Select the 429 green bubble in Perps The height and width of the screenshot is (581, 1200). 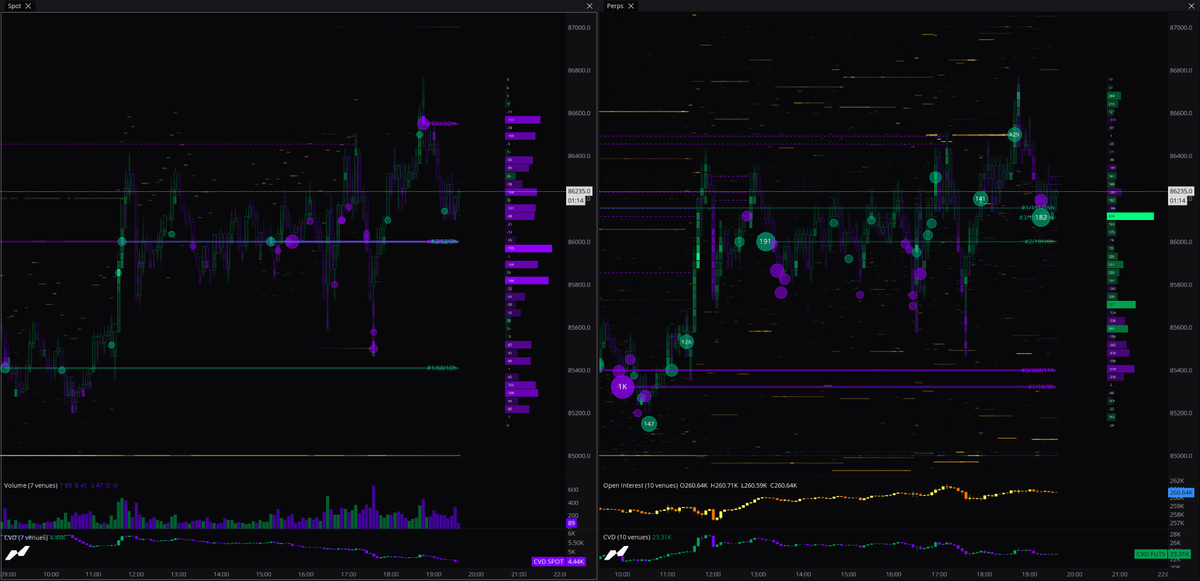tap(1014, 134)
